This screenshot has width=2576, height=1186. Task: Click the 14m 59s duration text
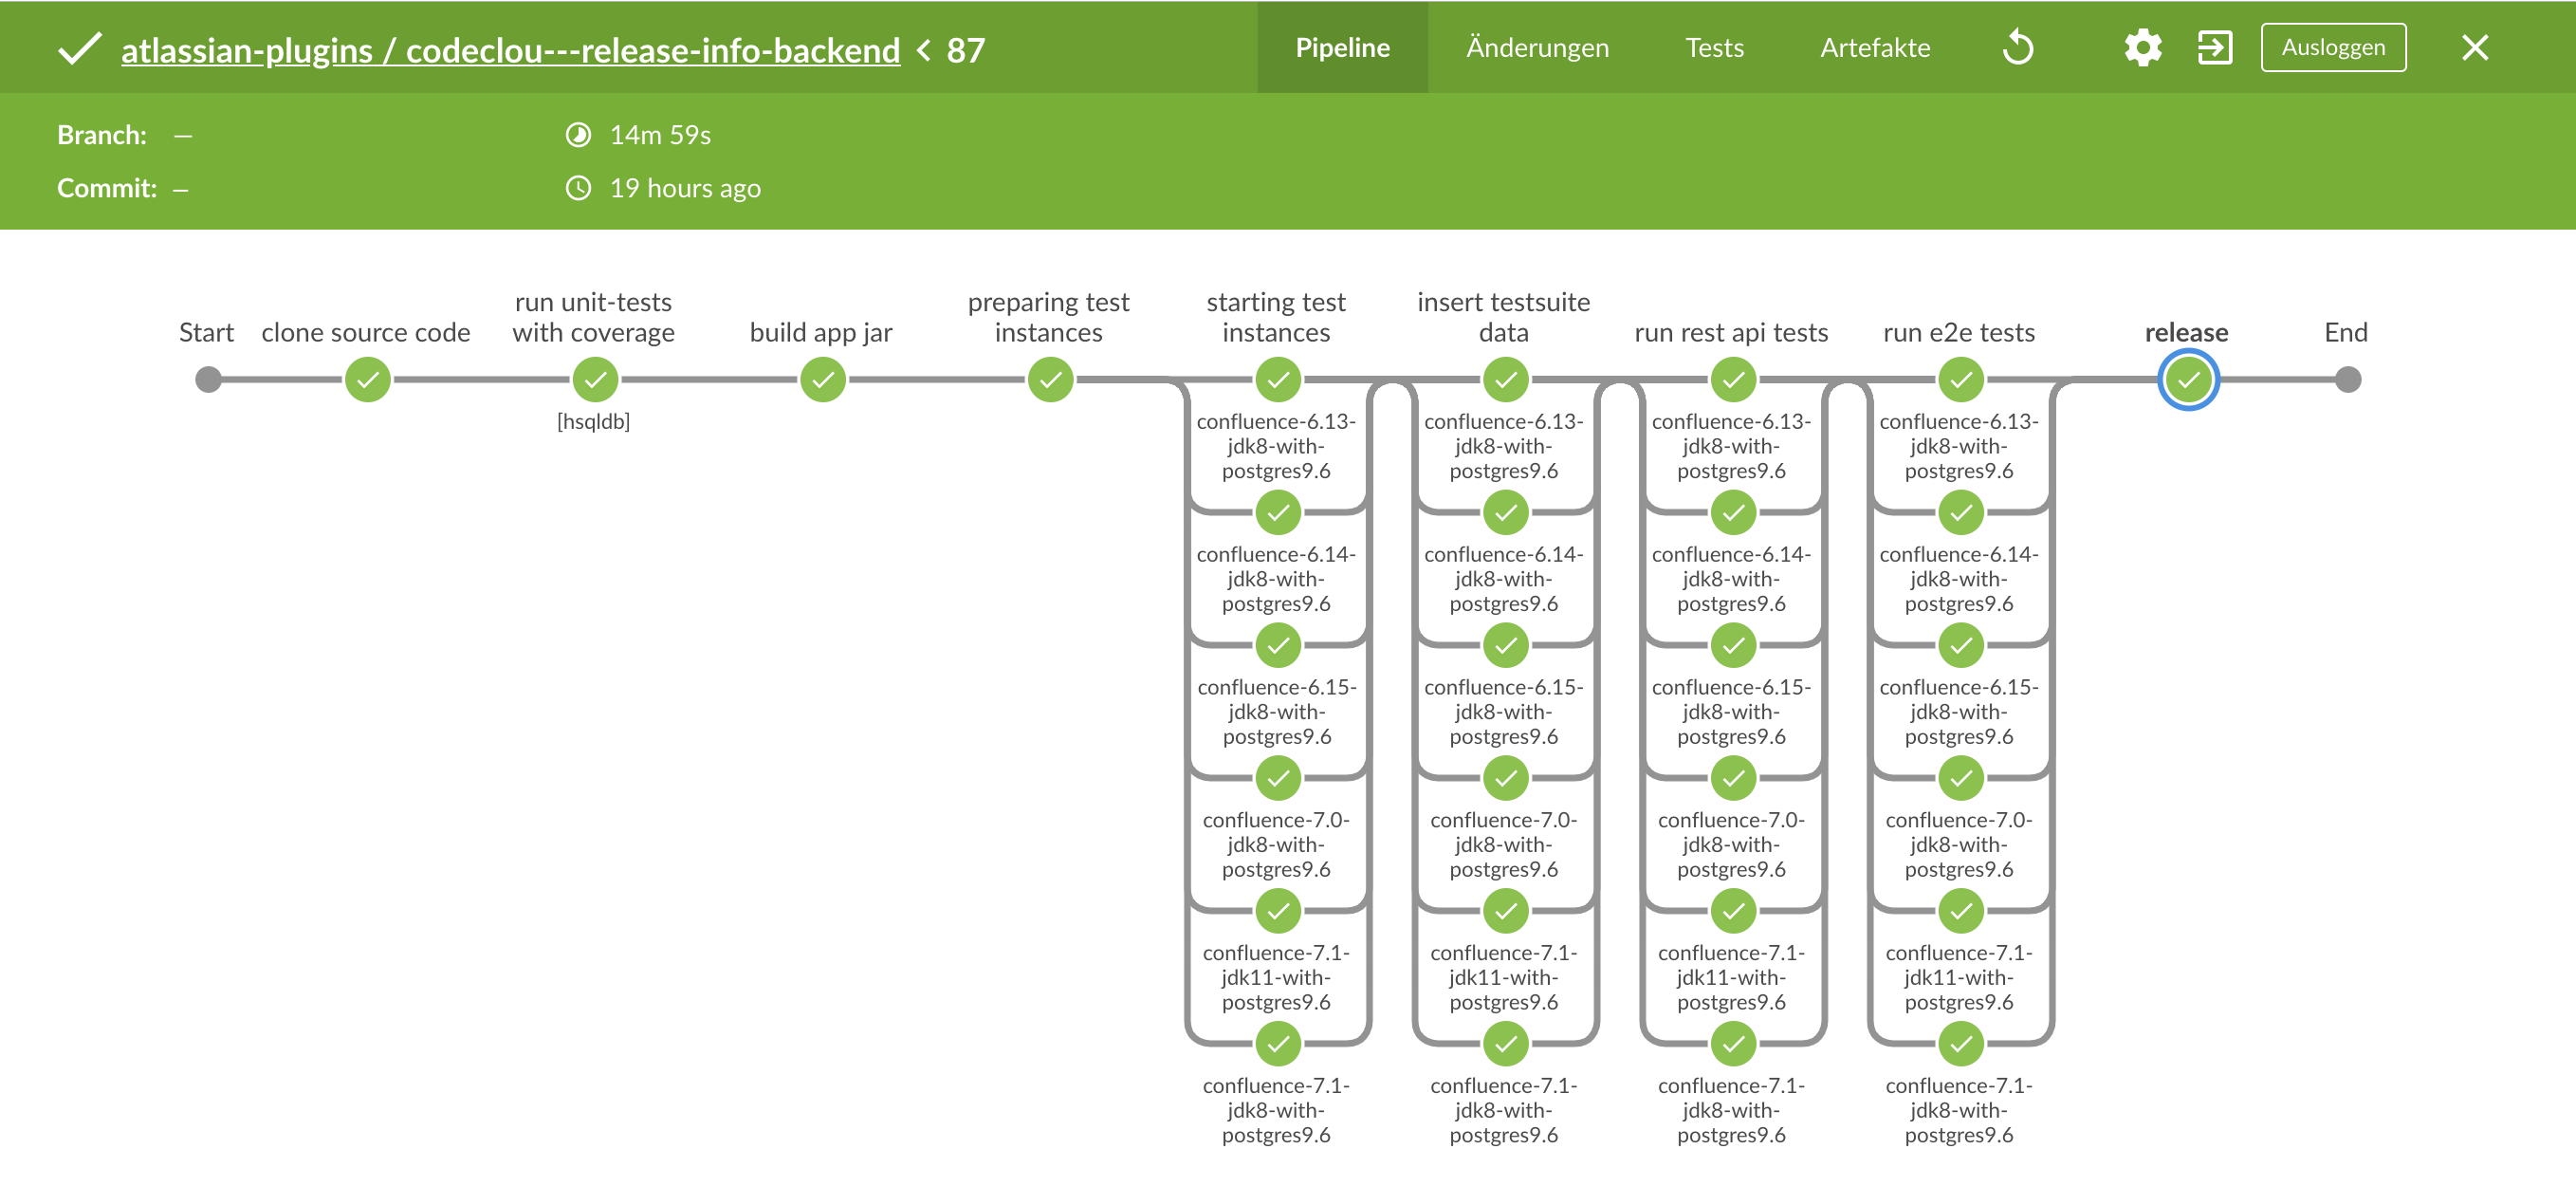pyautogui.click(x=660, y=135)
